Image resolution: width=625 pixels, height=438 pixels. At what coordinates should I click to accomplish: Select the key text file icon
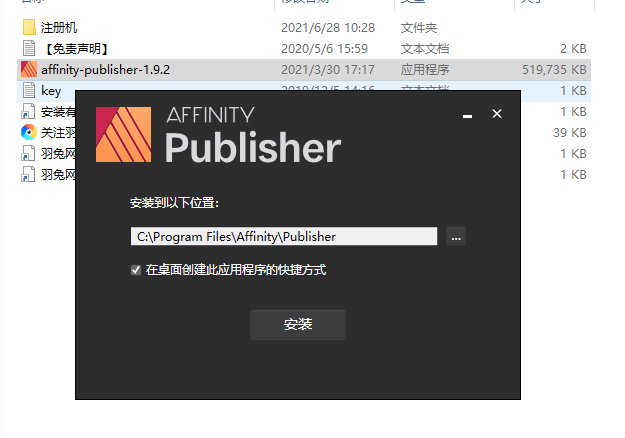[x=29, y=90]
